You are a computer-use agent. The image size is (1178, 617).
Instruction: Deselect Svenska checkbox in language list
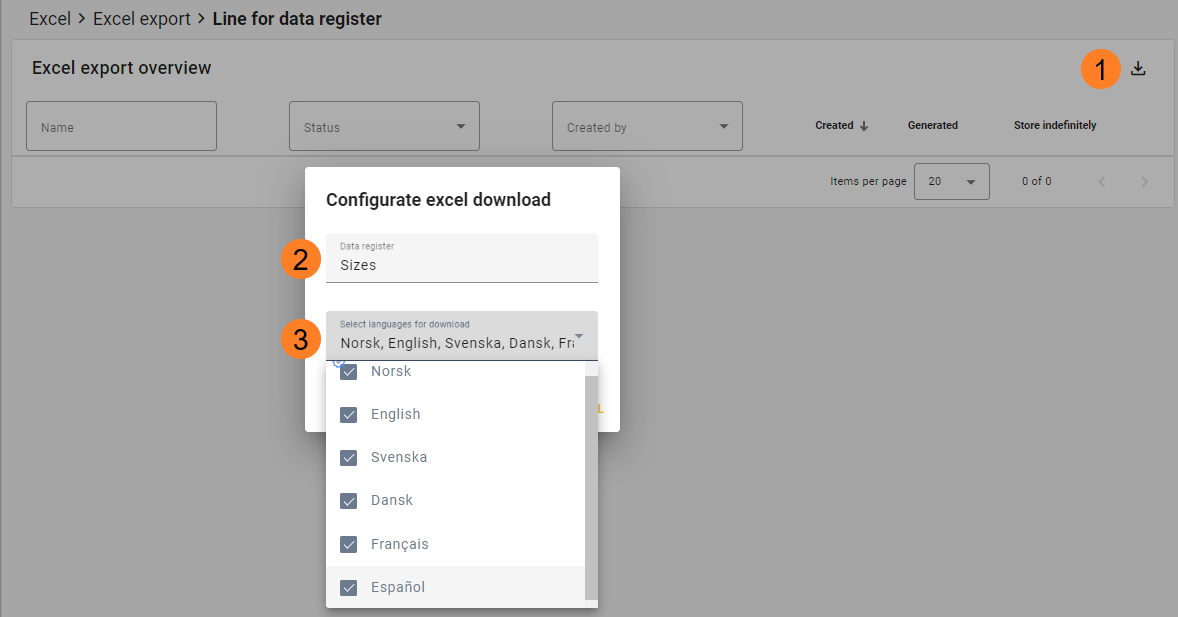pos(349,458)
